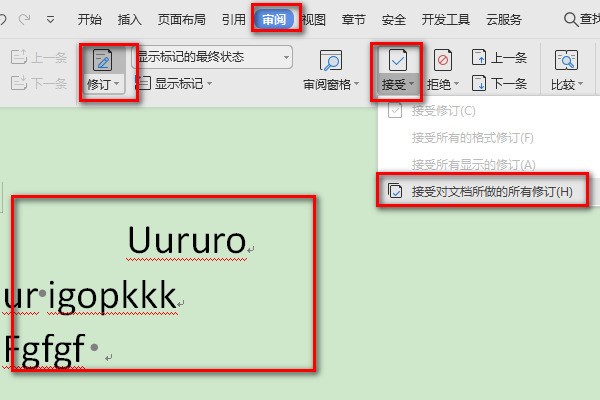Viewport: 600px width, 400px height.
Task: Click the 修订 (Track Changes) icon
Action: (x=101, y=60)
